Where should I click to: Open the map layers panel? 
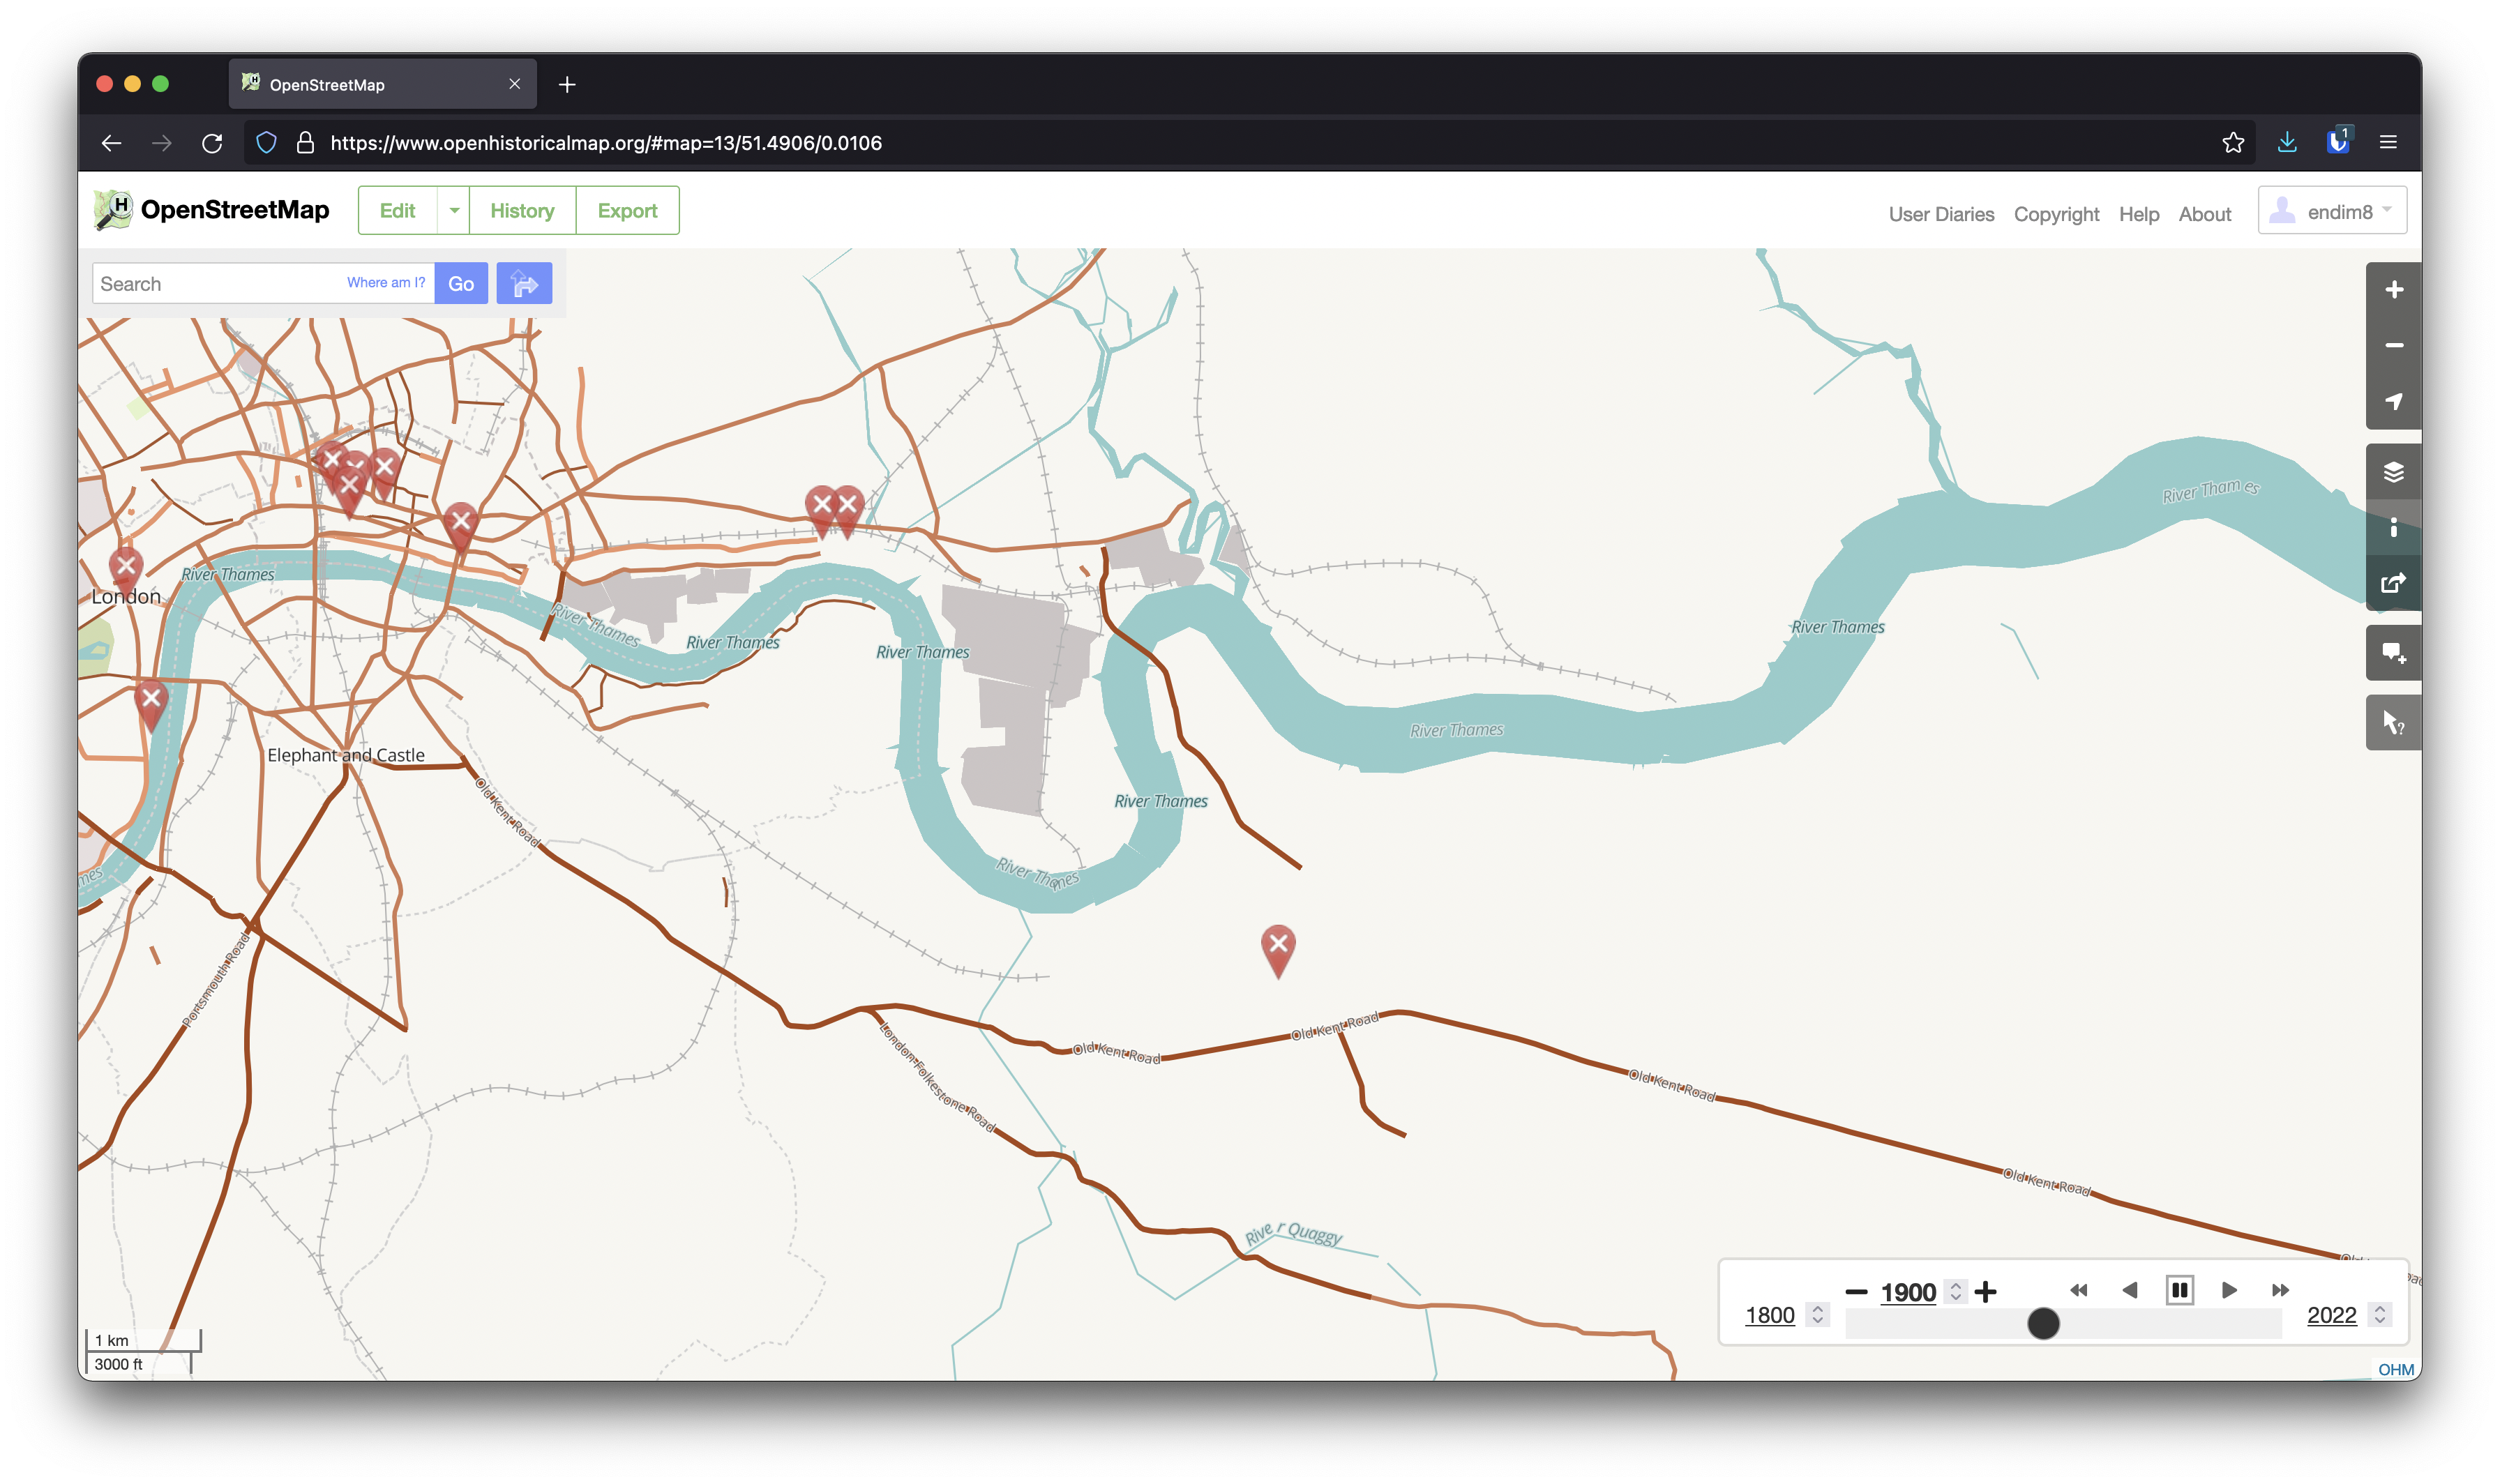[x=2394, y=471]
